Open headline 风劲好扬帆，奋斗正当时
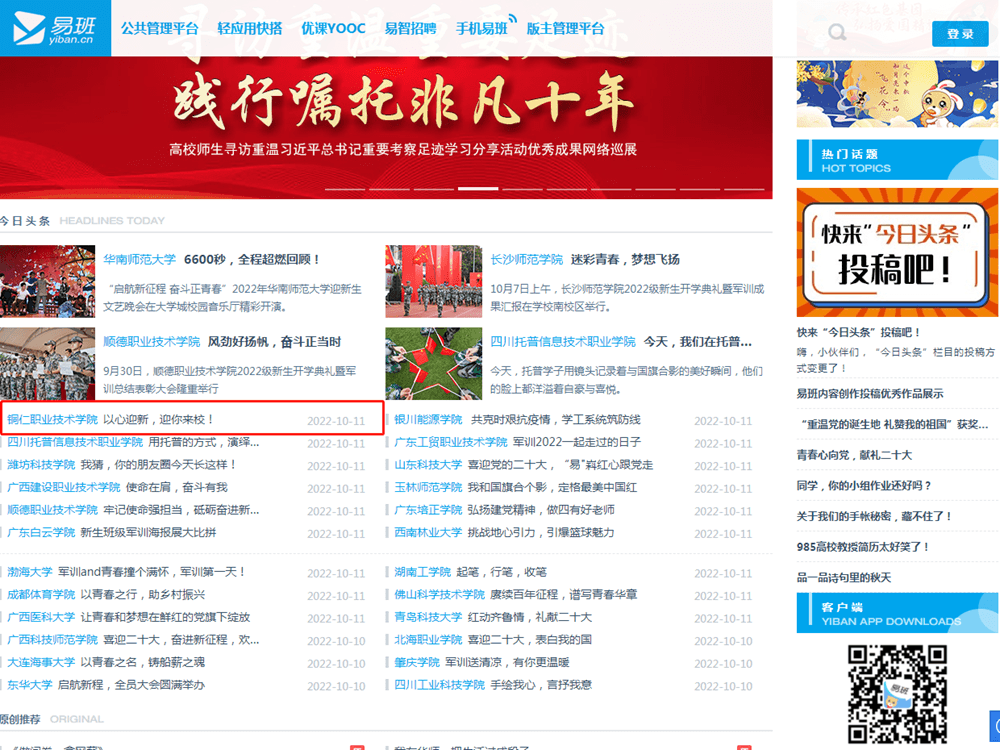Image resolution: width=1000 pixels, height=750 pixels. click(x=274, y=342)
